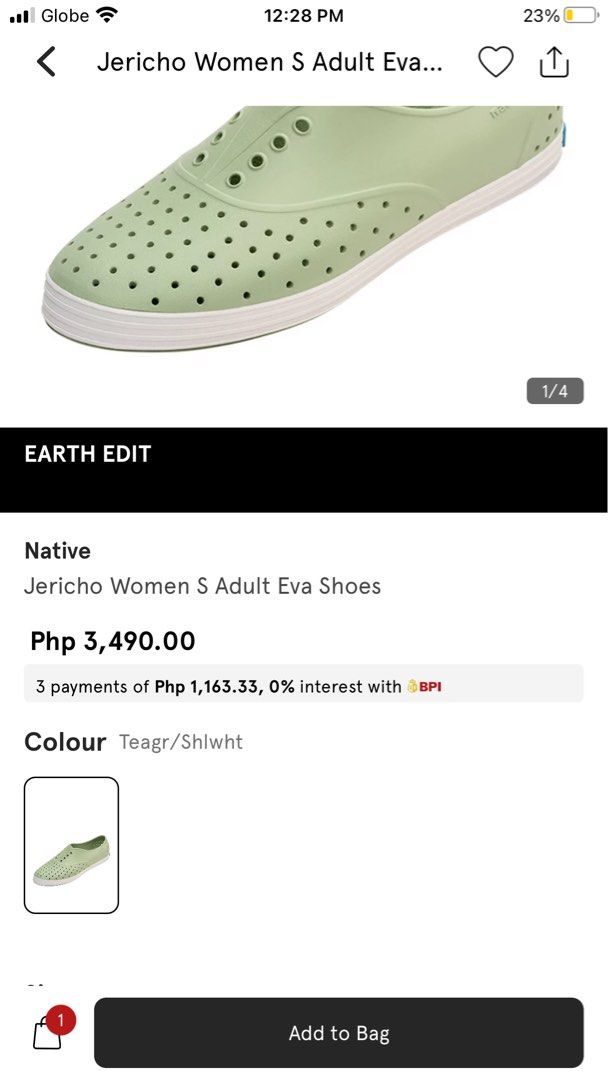Tap the Php 3,490.00 price text
This screenshot has height=1080, width=608.
[x=109, y=641]
